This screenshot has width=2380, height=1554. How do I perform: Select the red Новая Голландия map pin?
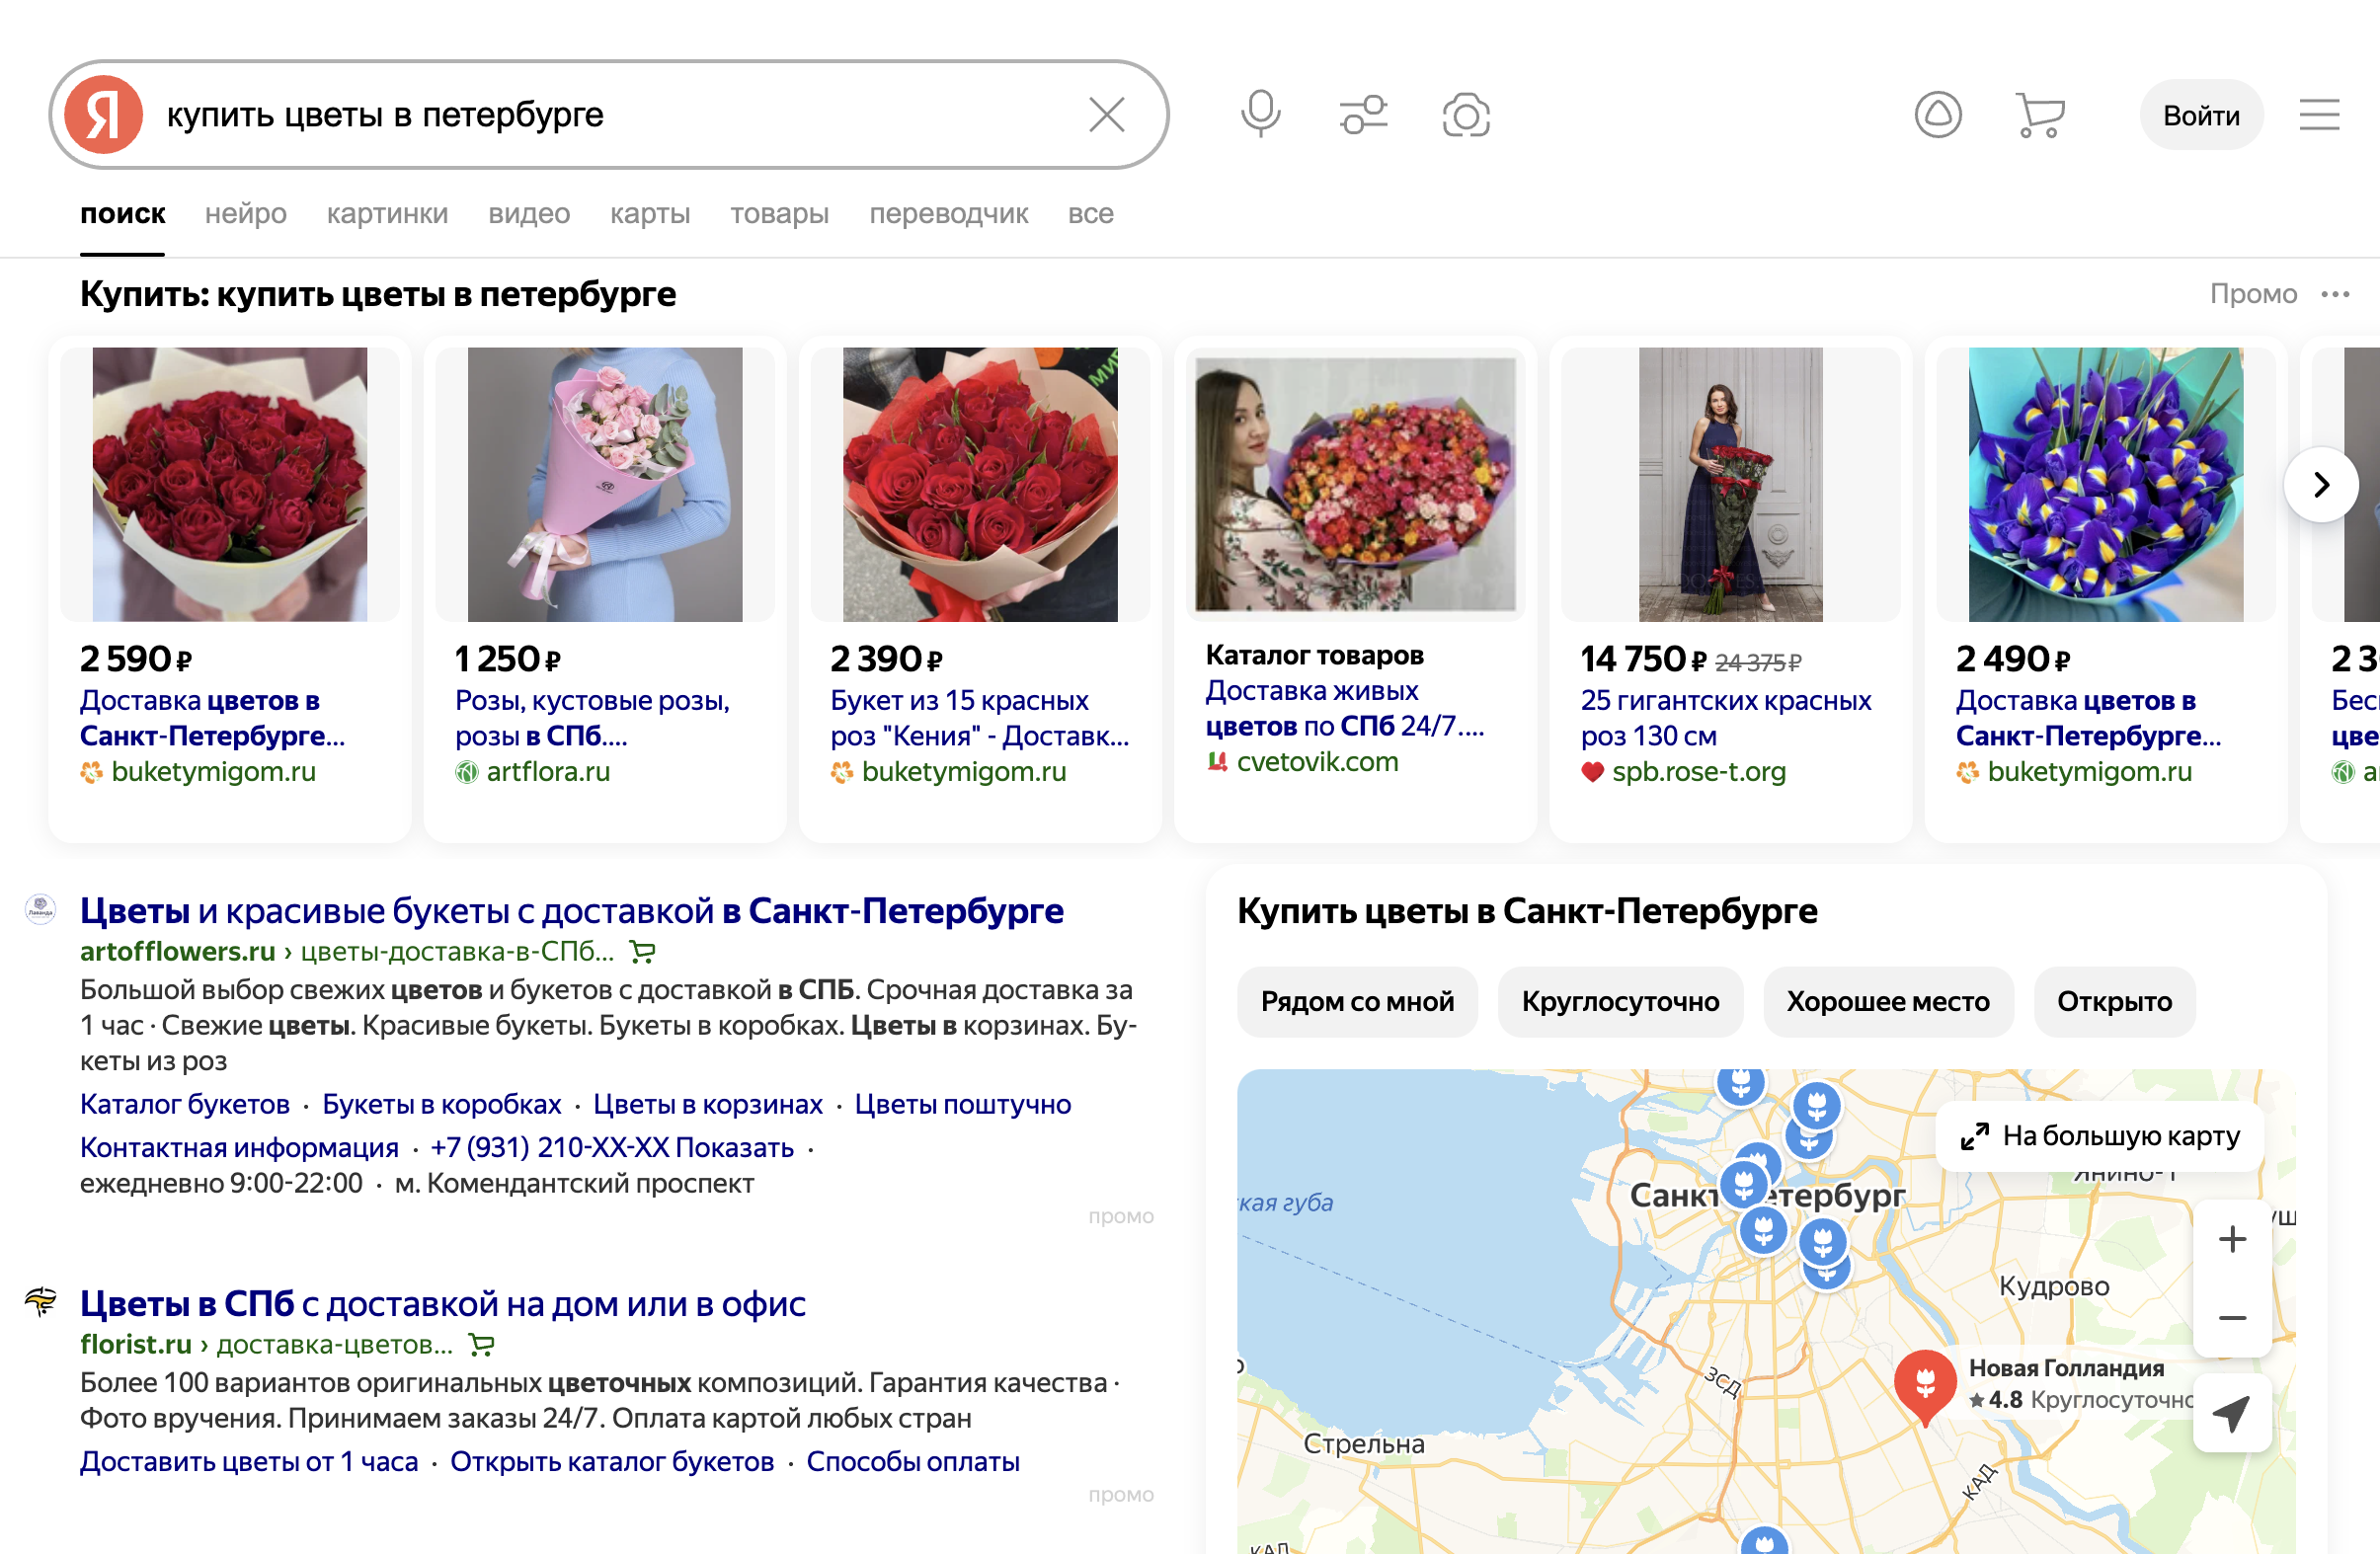click(x=1925, y=1384)
